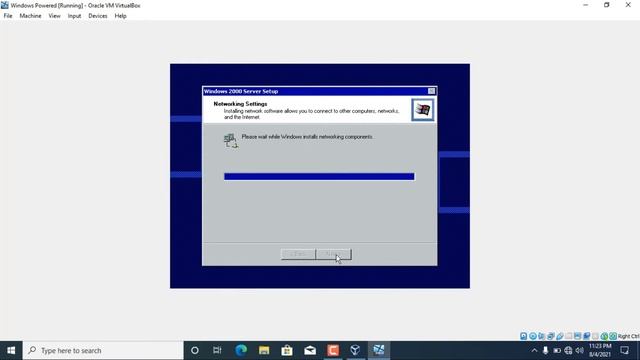Open the orange Camtasia taskbar icon
The height and width of the screenshot is (360, 640).
pyautogui.click(x=333, y=350)
